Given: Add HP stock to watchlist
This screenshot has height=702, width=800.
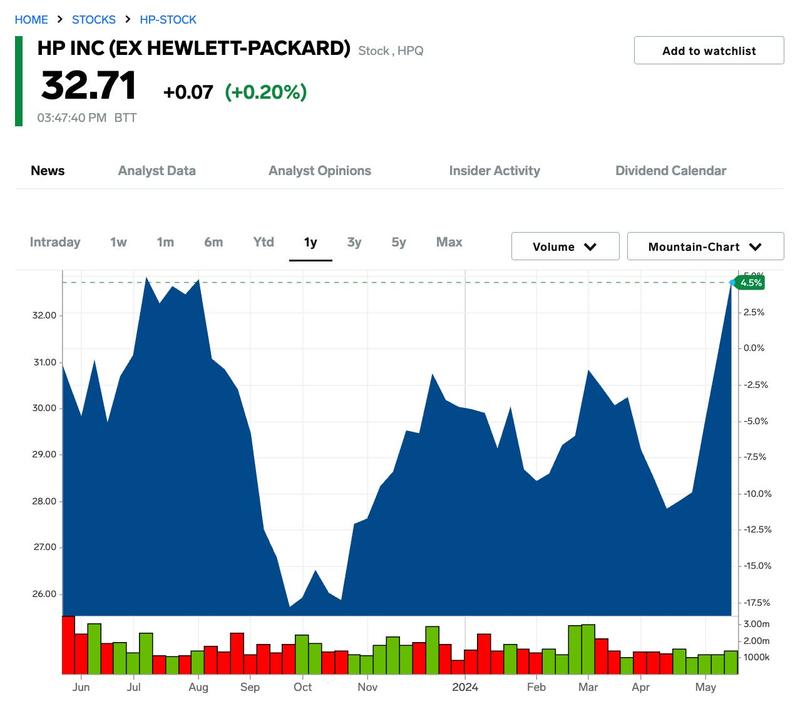Looking at the screenshot, I should [x=709, y=51].
